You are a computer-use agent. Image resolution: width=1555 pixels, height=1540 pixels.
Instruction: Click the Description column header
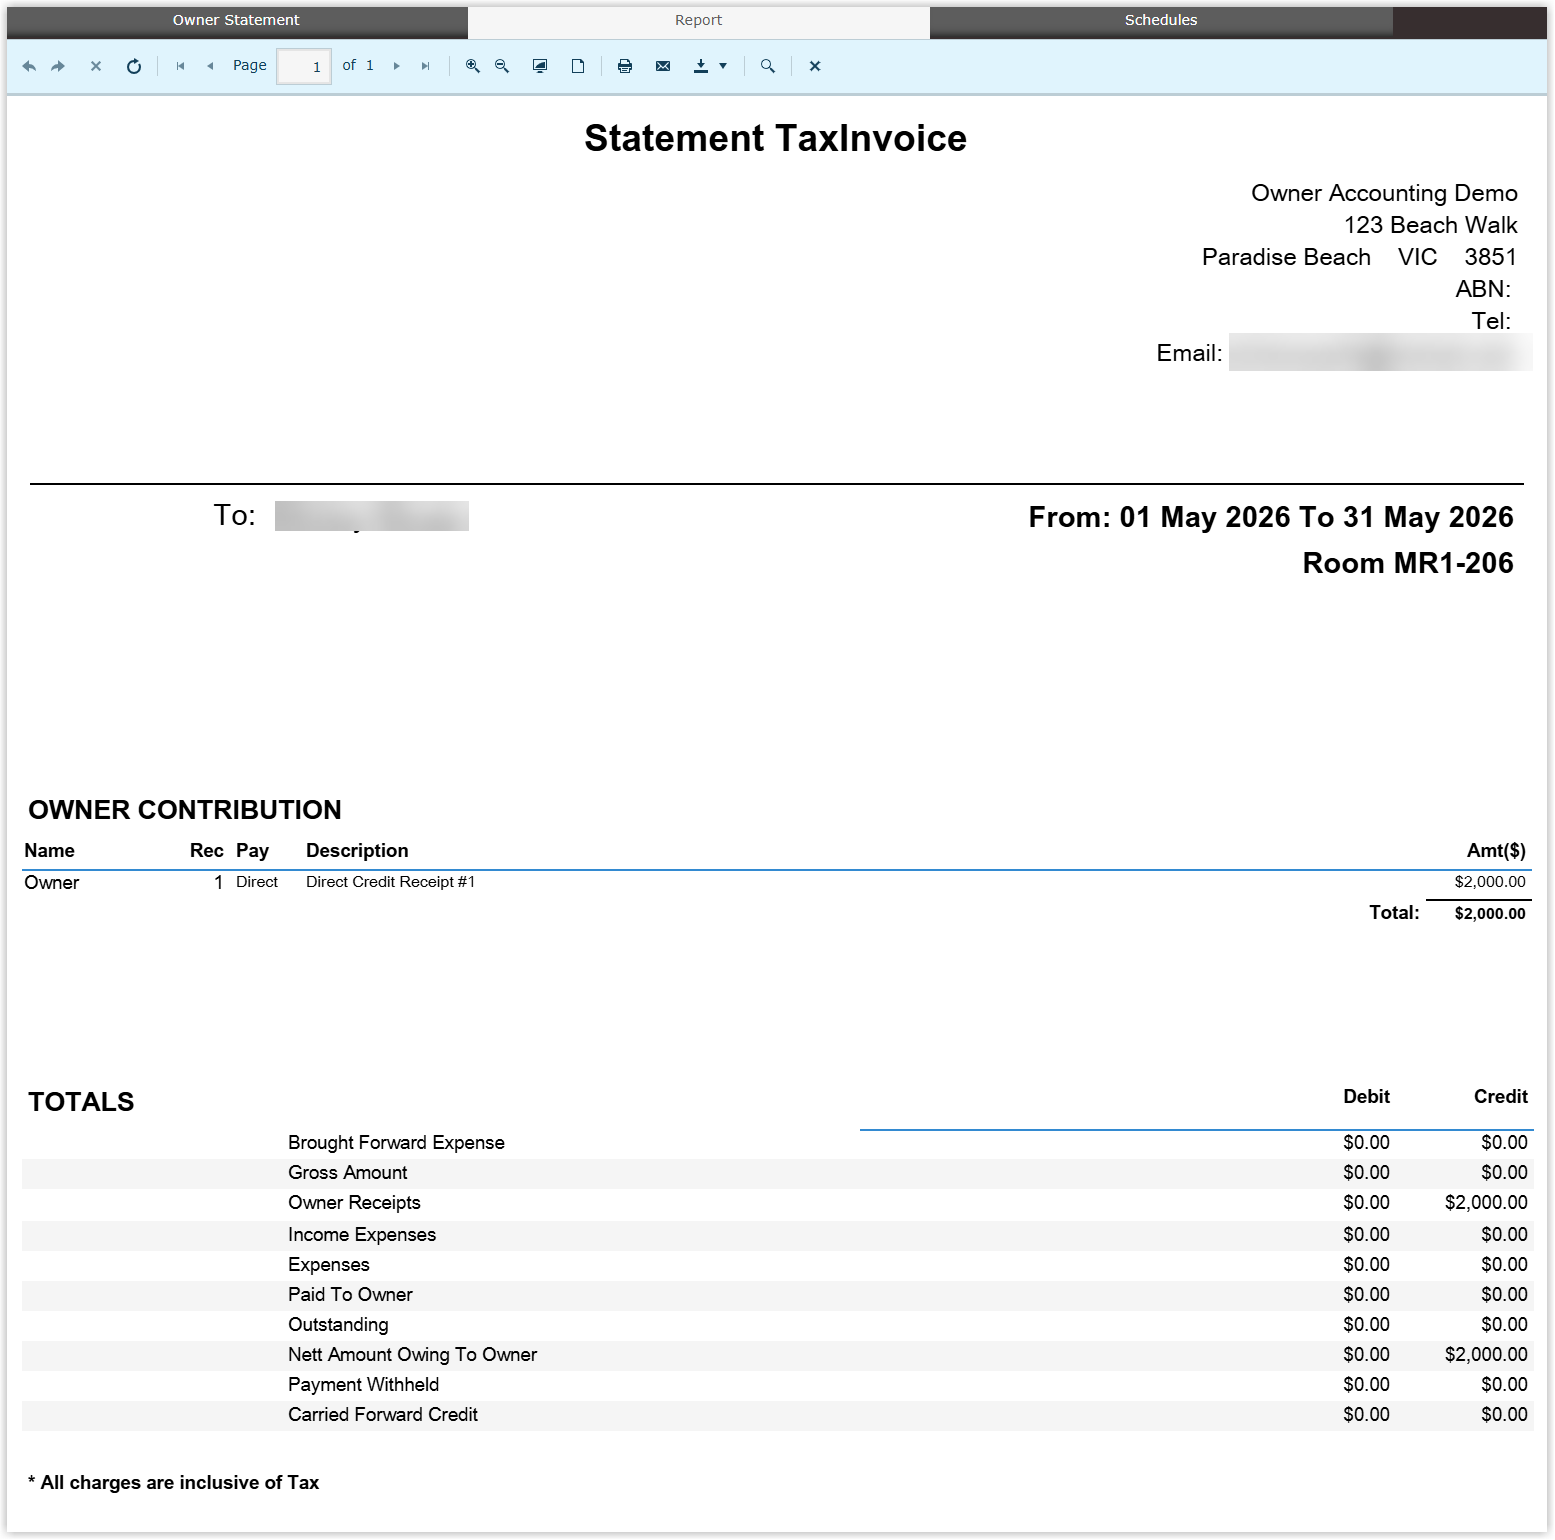pos(357,851)
